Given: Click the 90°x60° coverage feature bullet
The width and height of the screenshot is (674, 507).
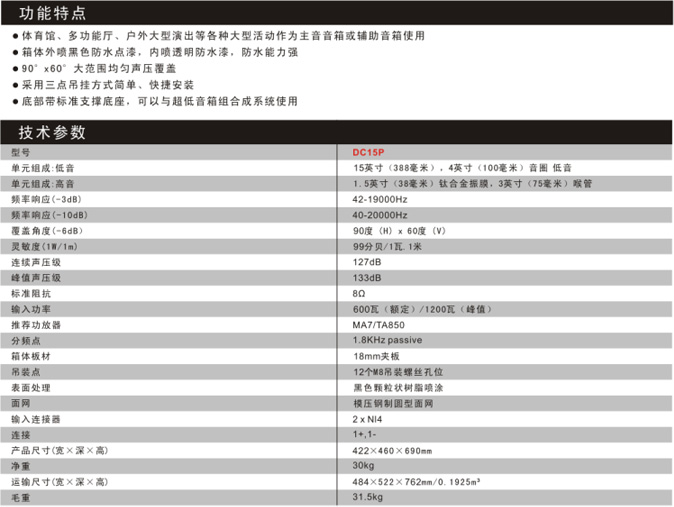Looking at the screenshot, I should click(102, 68).
